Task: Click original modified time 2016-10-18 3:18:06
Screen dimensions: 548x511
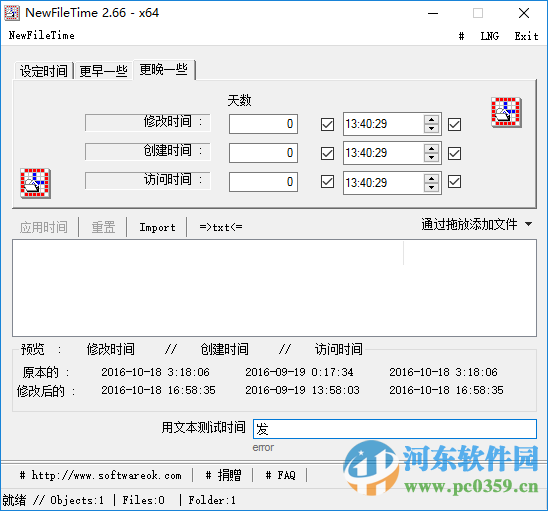Action: pos(155,372)
